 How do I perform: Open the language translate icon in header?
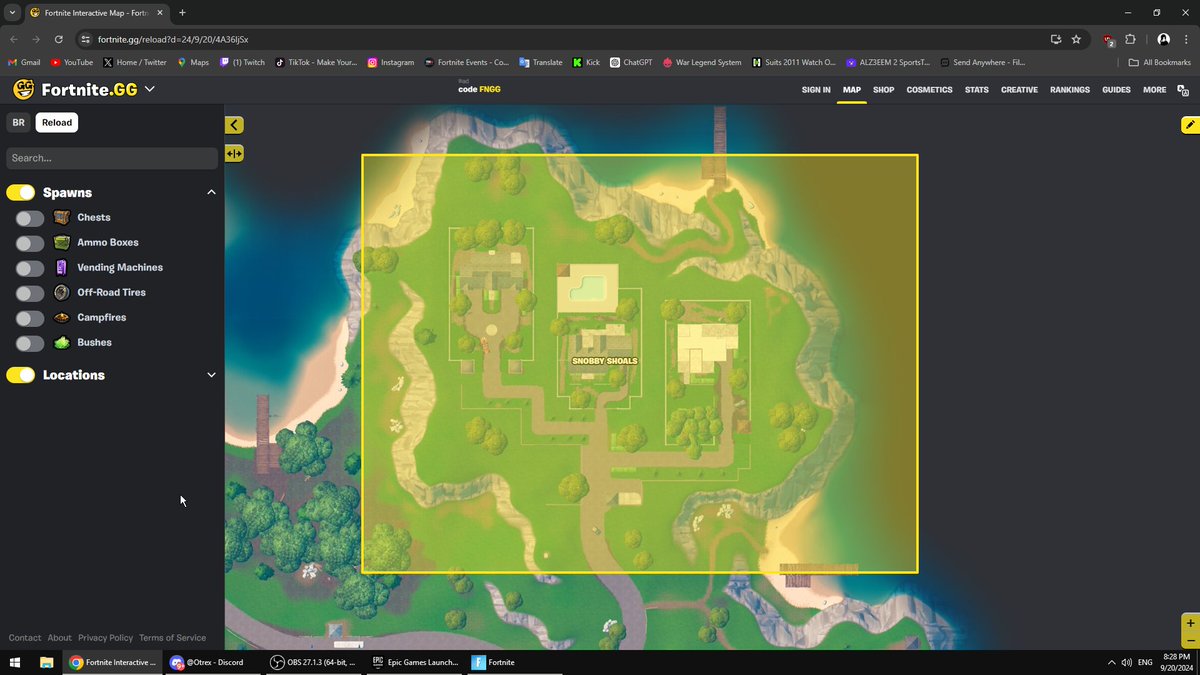coord(1184,90)
